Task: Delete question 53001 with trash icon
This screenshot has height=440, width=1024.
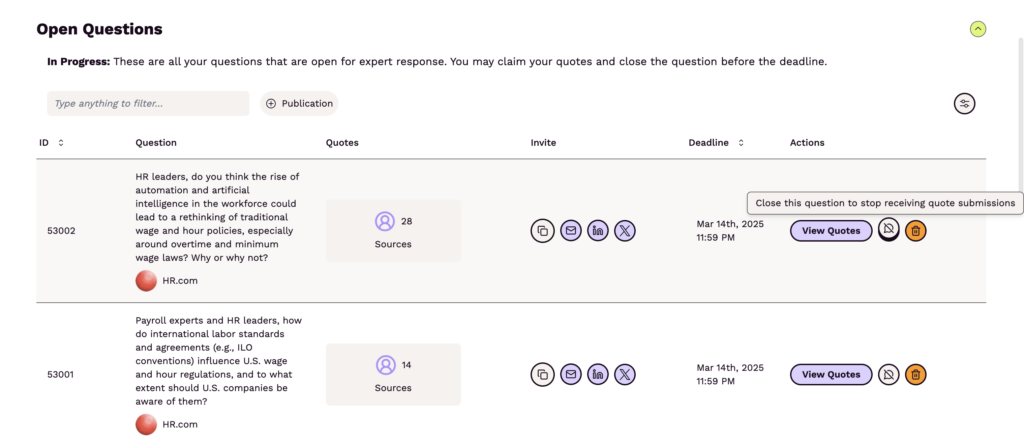Action: coord(916,375)
